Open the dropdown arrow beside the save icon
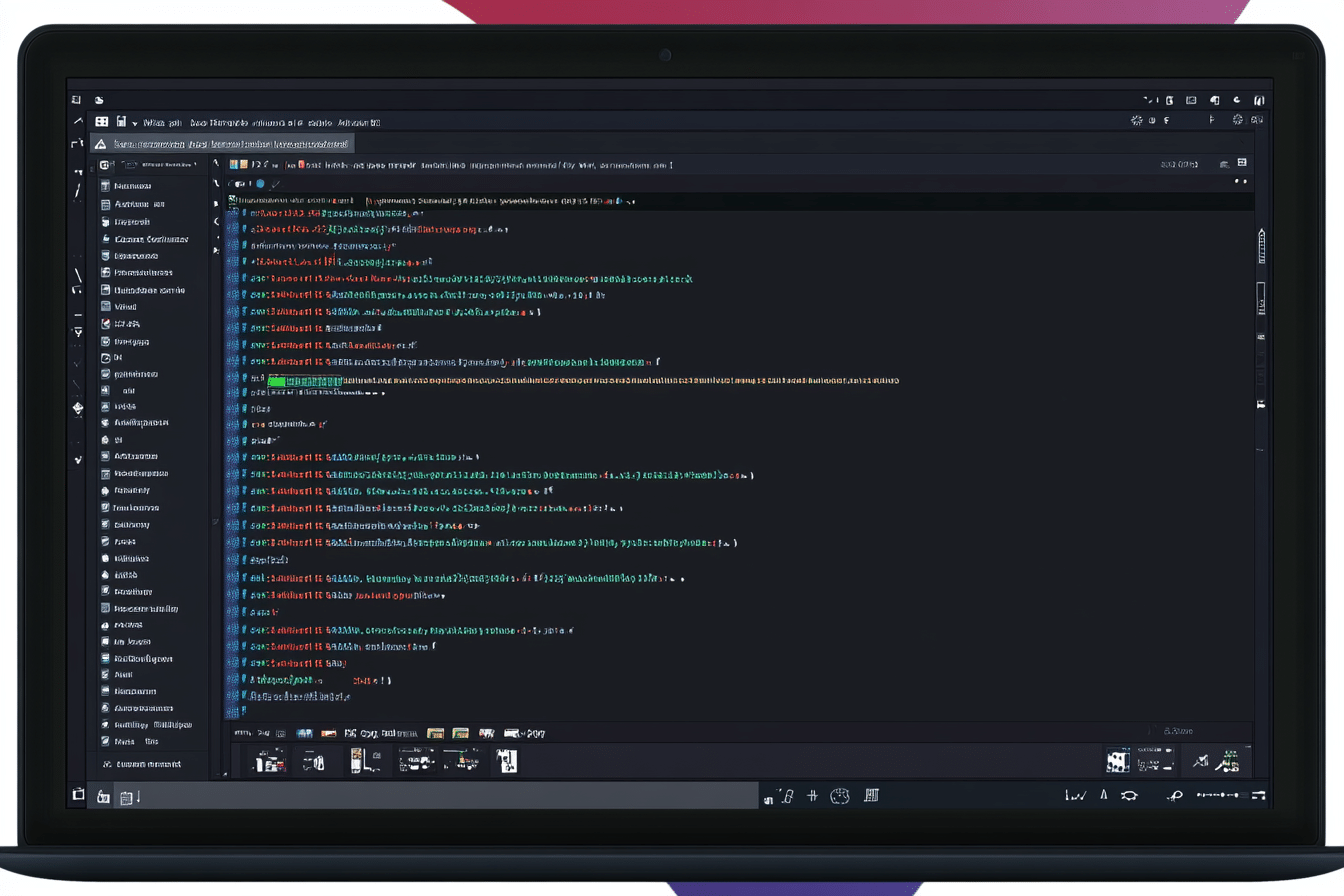This screenshot has height=896, width=1344. pos(134,123)
